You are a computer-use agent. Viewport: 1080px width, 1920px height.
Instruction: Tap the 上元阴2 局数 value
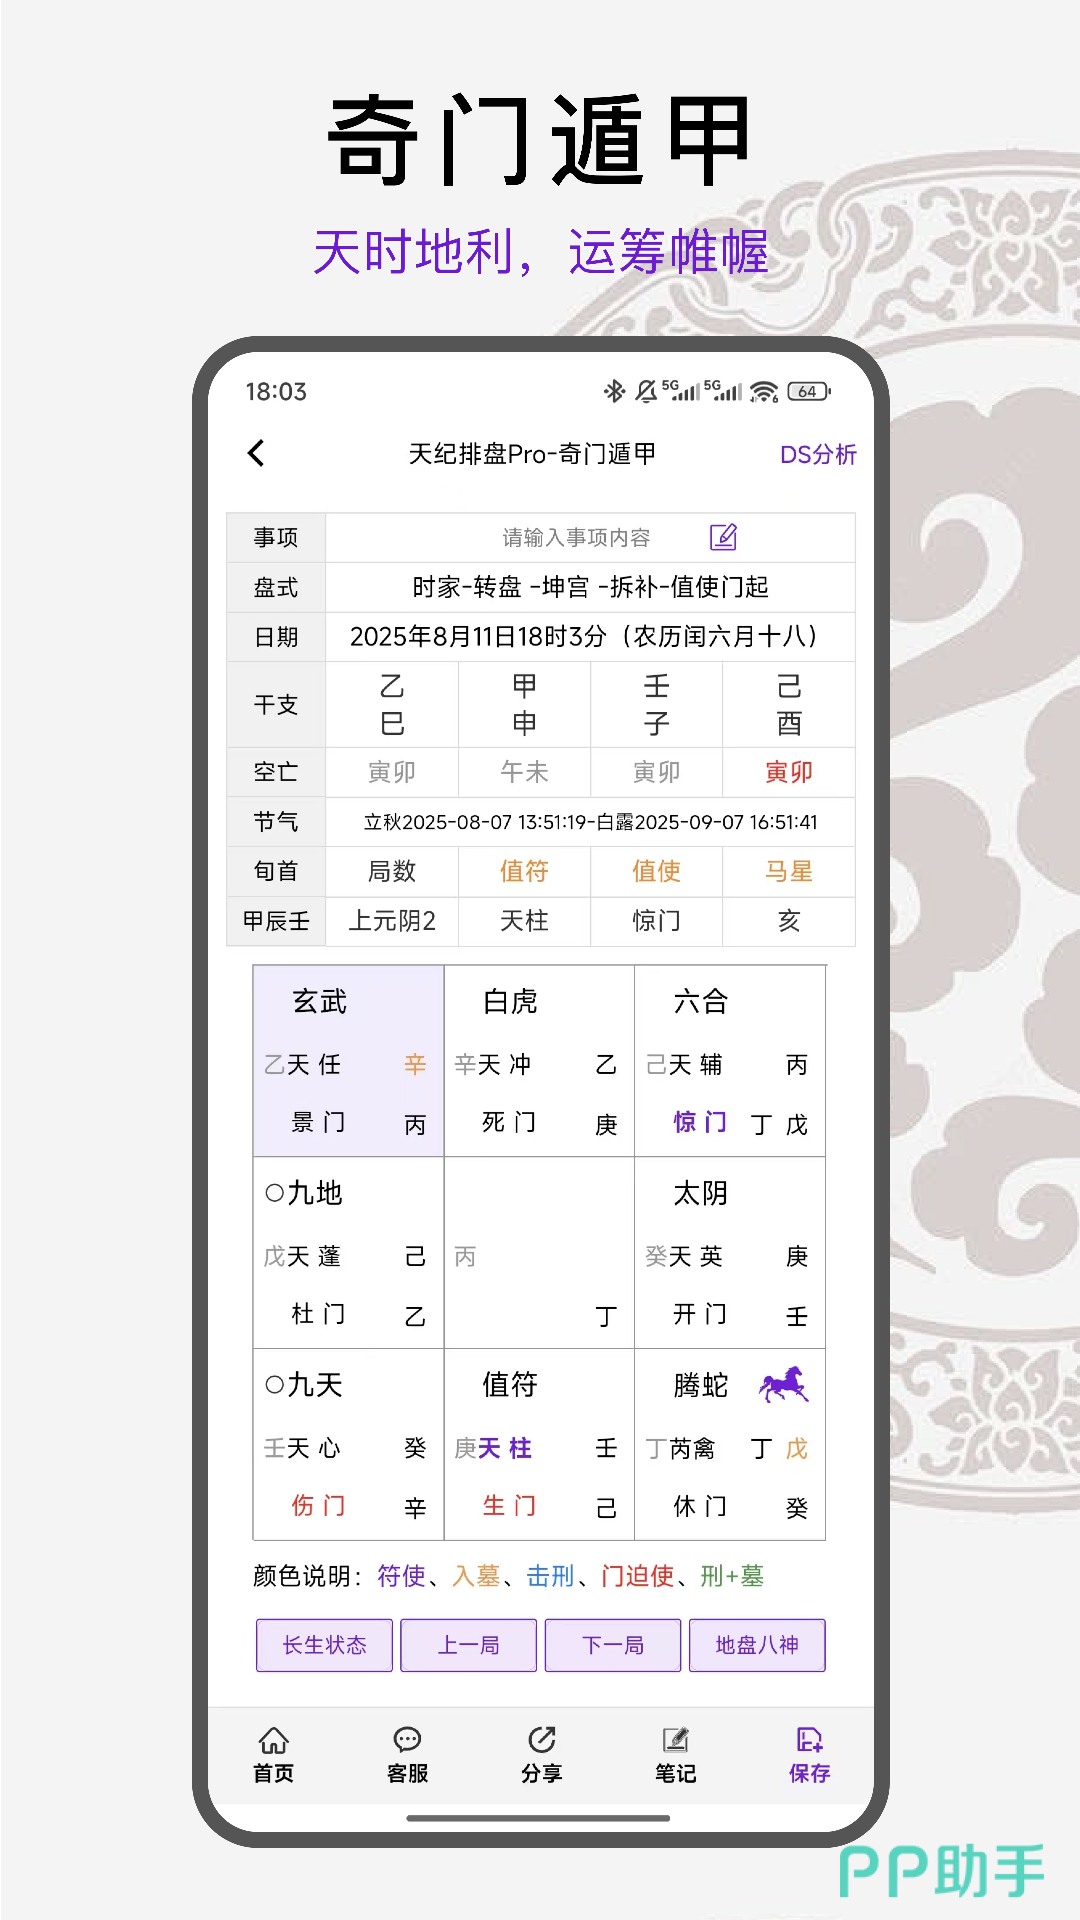point(392,921)
